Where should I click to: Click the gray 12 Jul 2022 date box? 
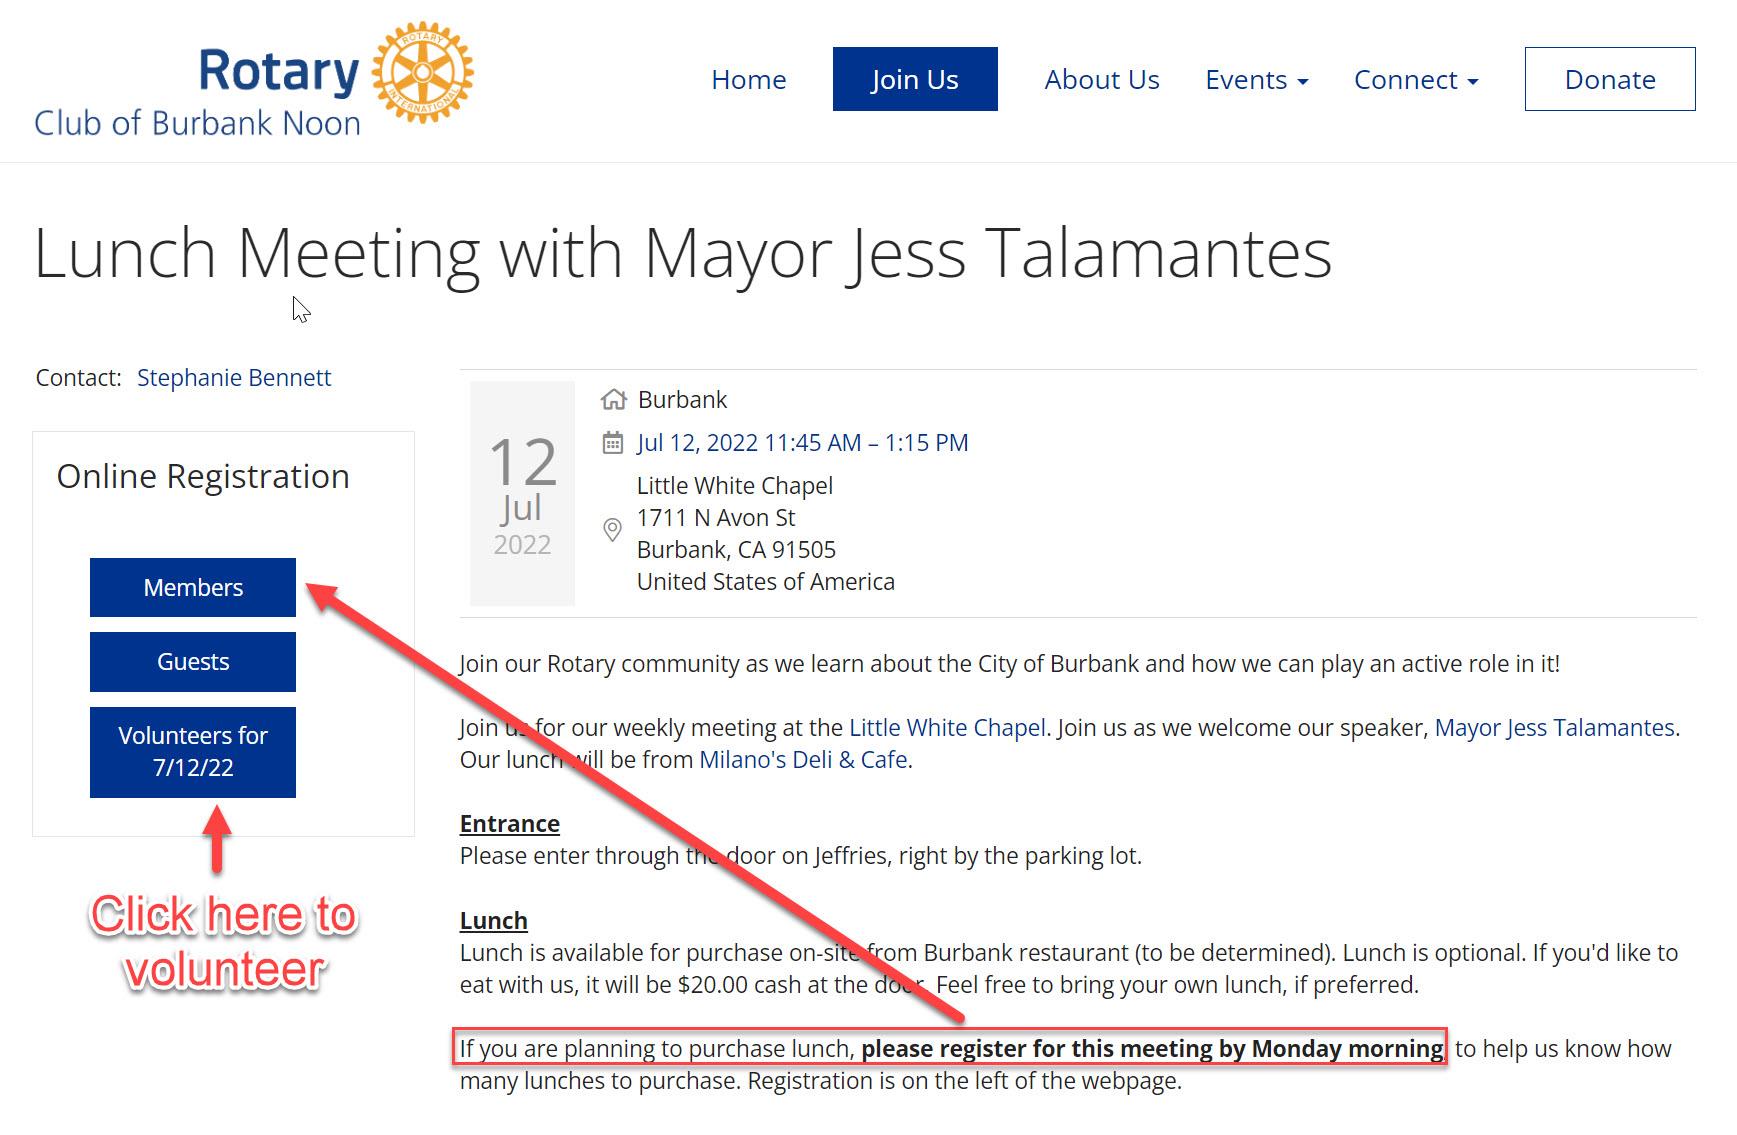(x=522, y=494)
